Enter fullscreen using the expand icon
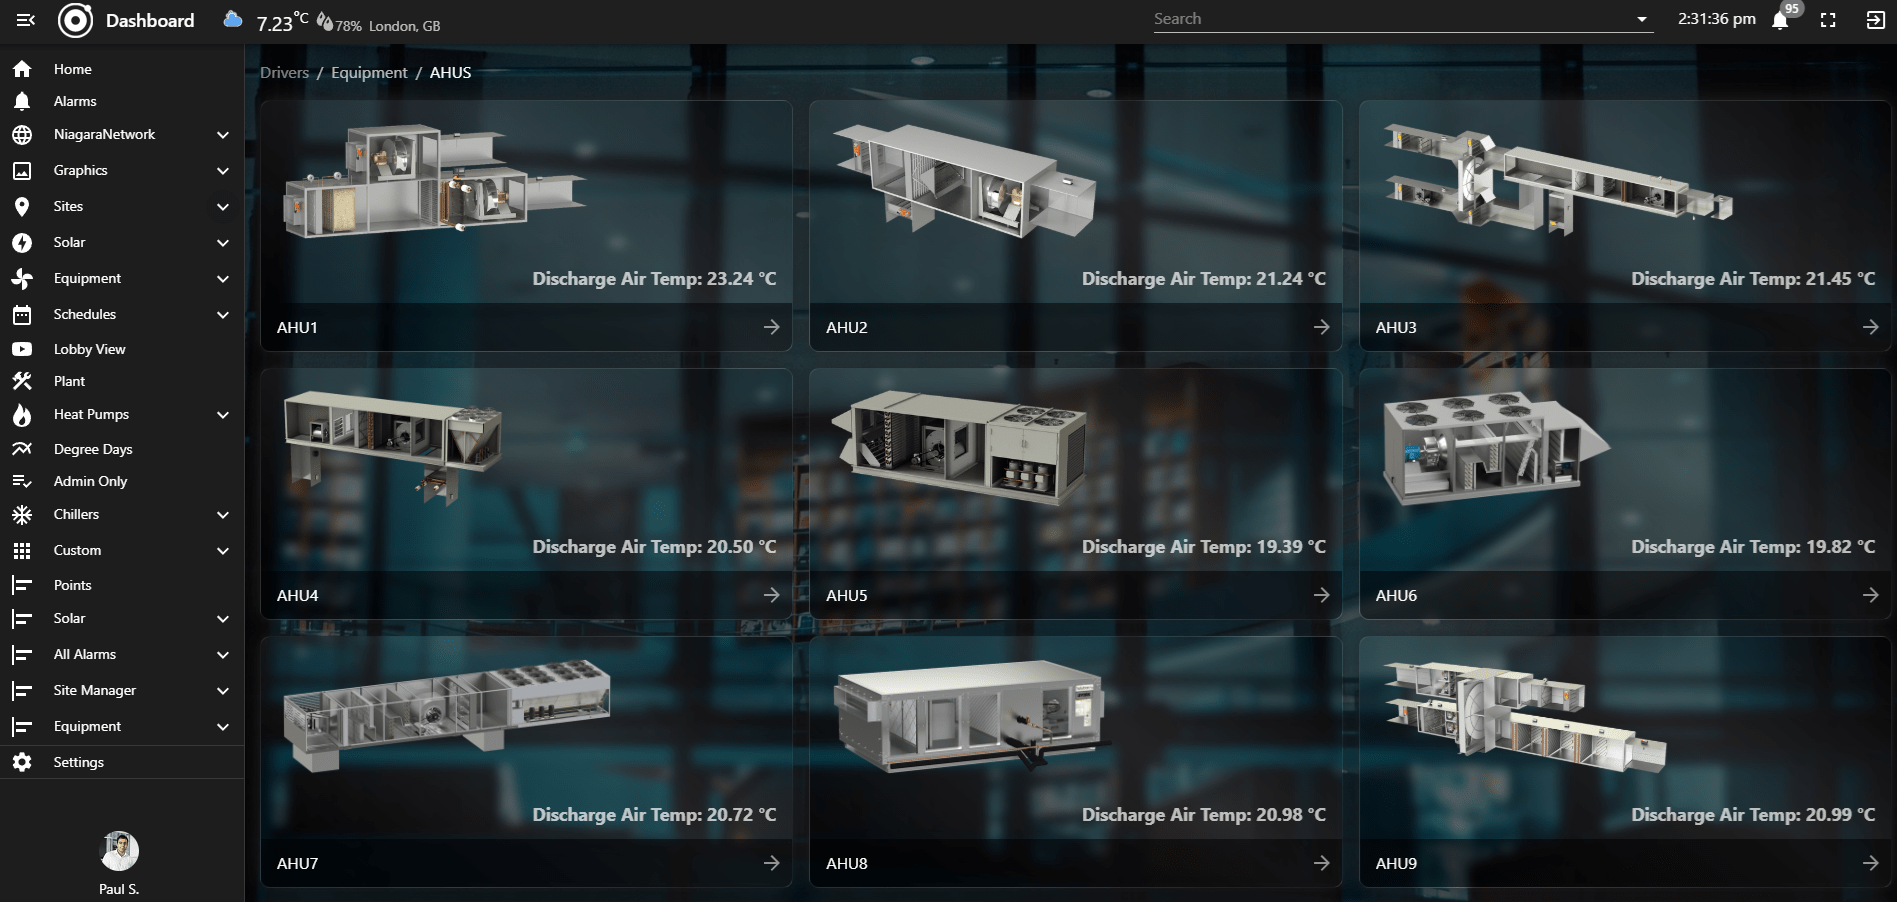The image size is (1897, 902). click(x=1828, y=18)
